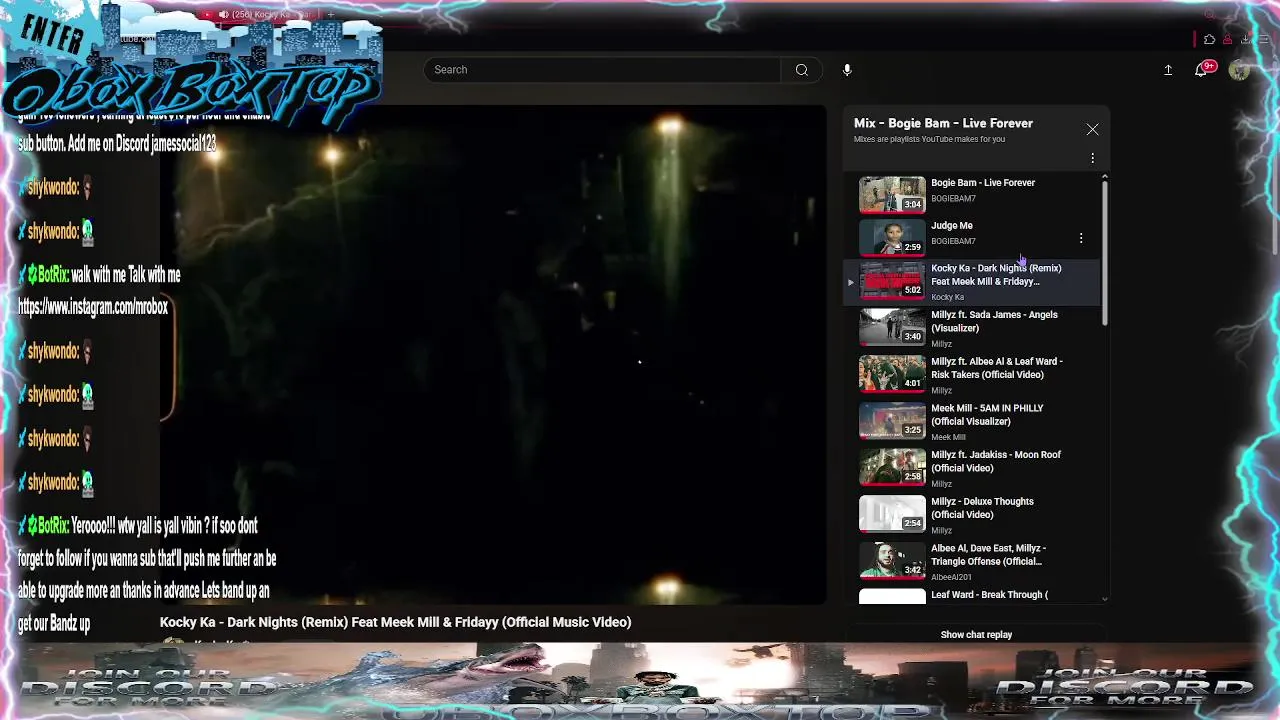Click the "AlbeeAl201" channel name

[x=951, y=577]
